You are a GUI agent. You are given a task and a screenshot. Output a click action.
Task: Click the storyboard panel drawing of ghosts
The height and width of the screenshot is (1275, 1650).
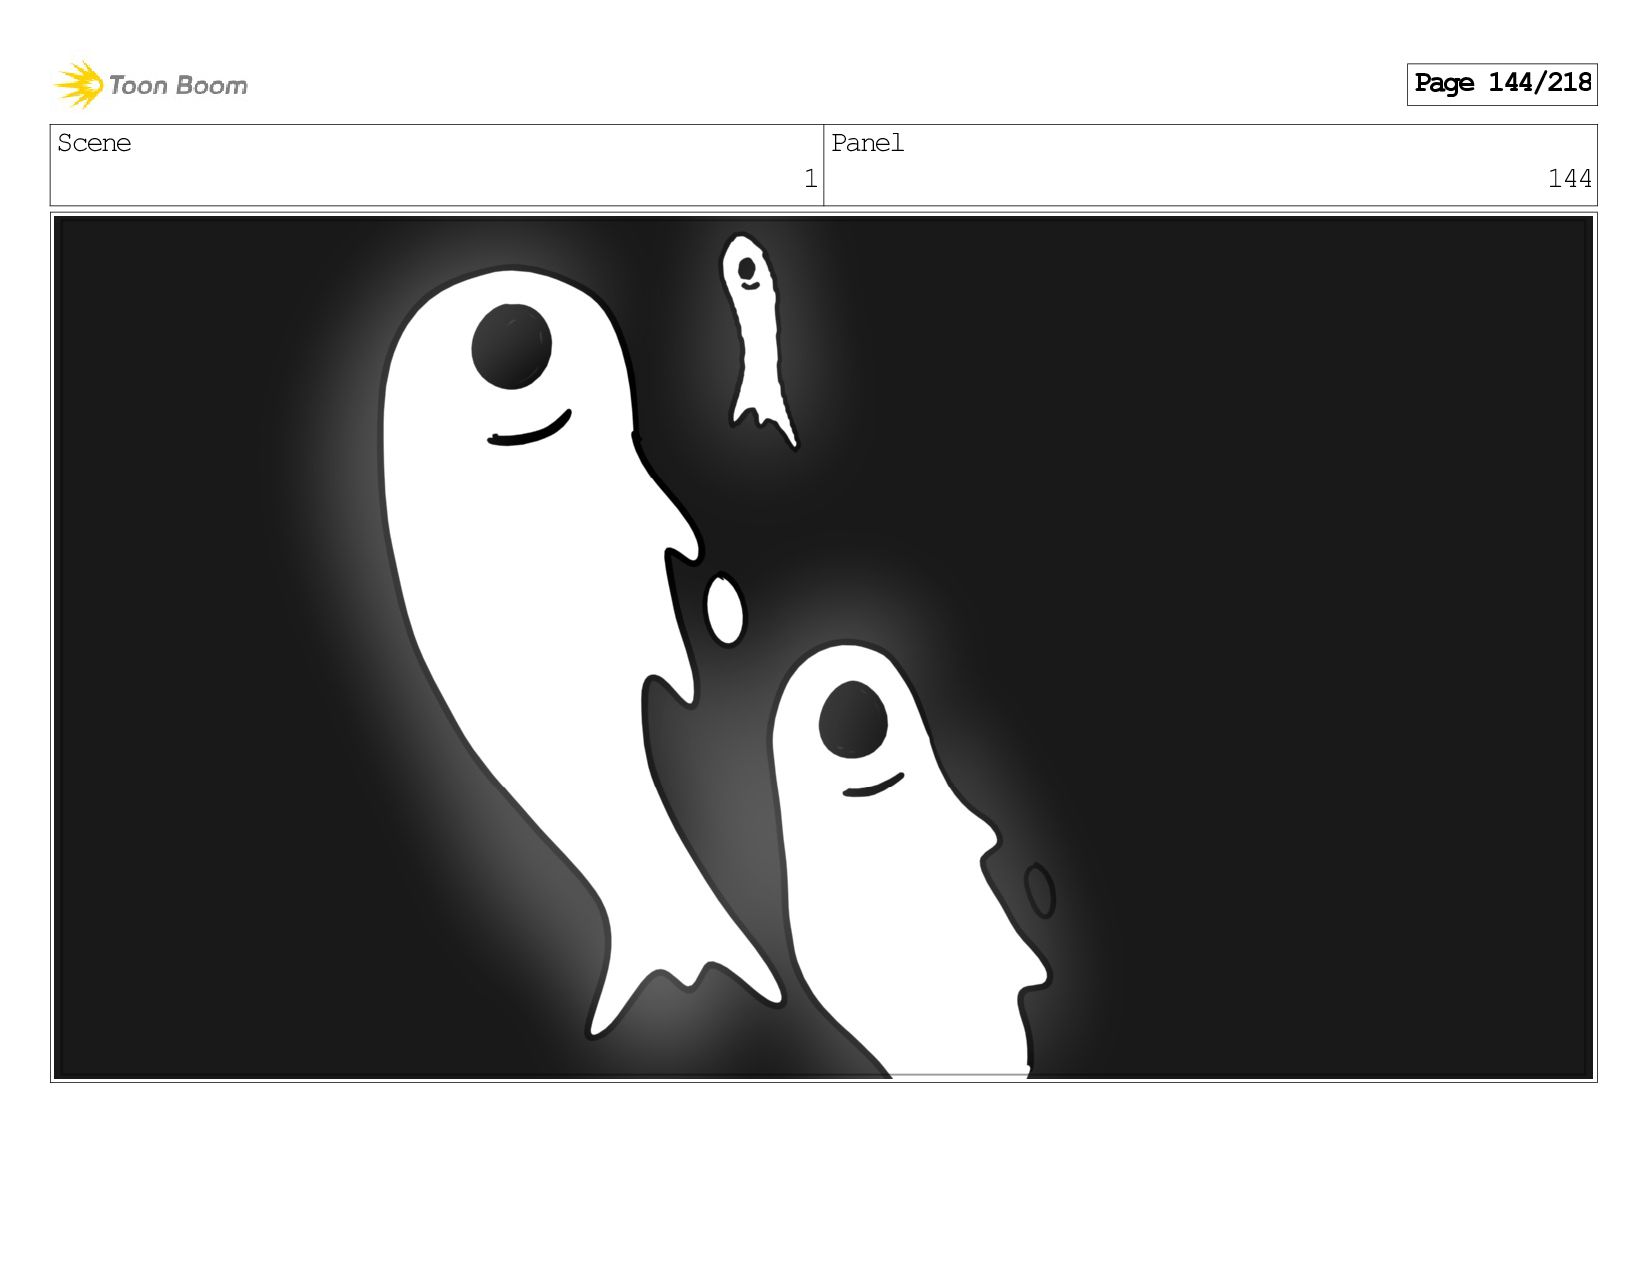(824, 647)
